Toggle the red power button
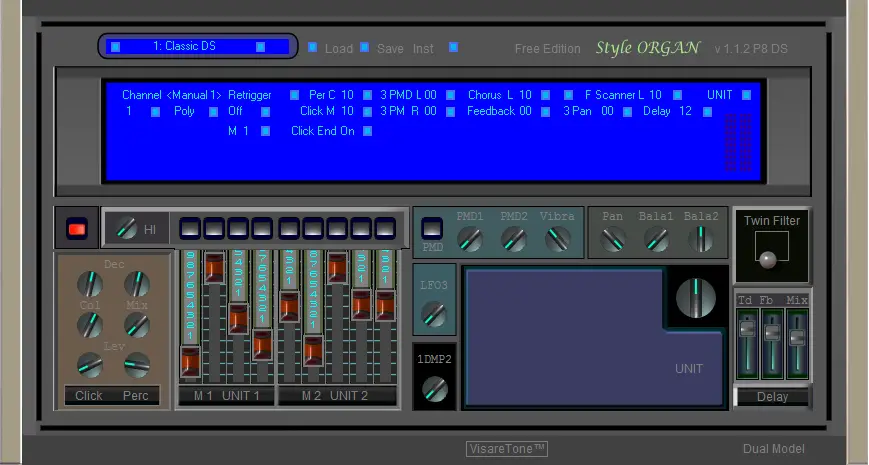The height and width of the screenshot is (465, 869). click(x=76, y=228)
